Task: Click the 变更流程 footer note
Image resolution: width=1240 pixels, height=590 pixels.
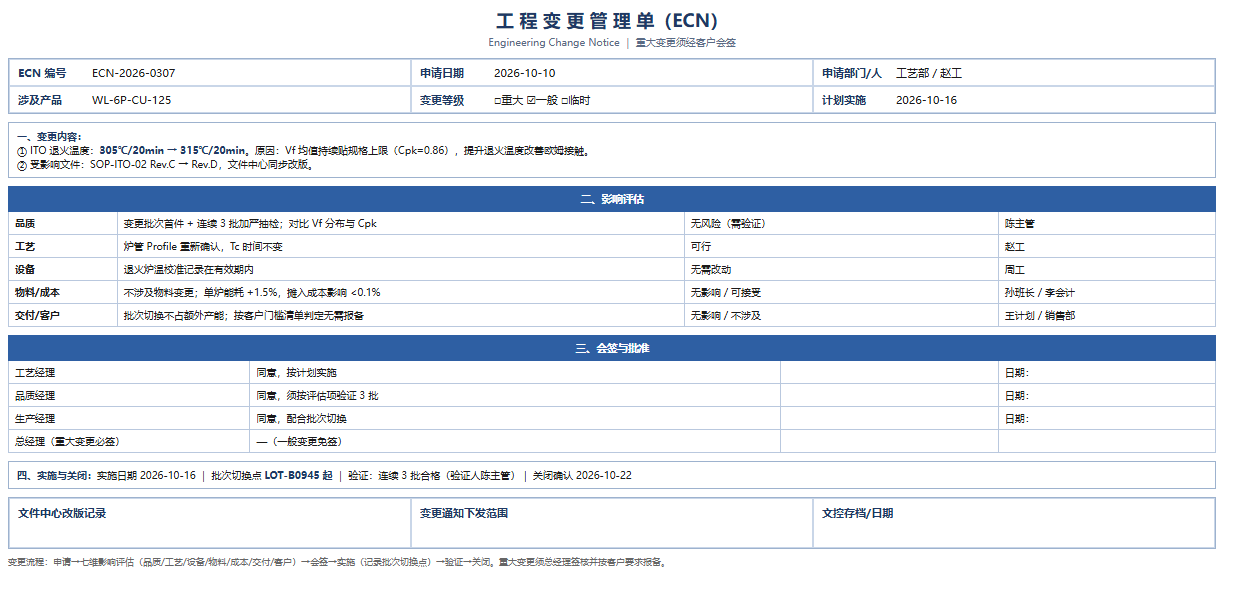Action: pyautogui.click(x=337, y=562)
